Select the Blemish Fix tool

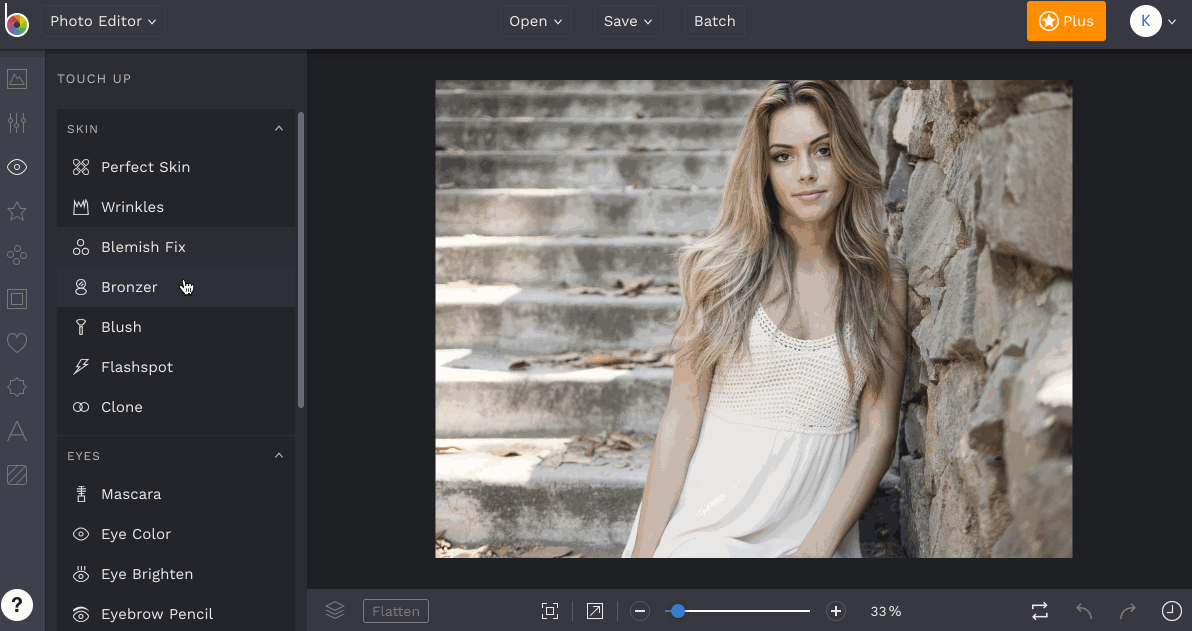(176, 247)
